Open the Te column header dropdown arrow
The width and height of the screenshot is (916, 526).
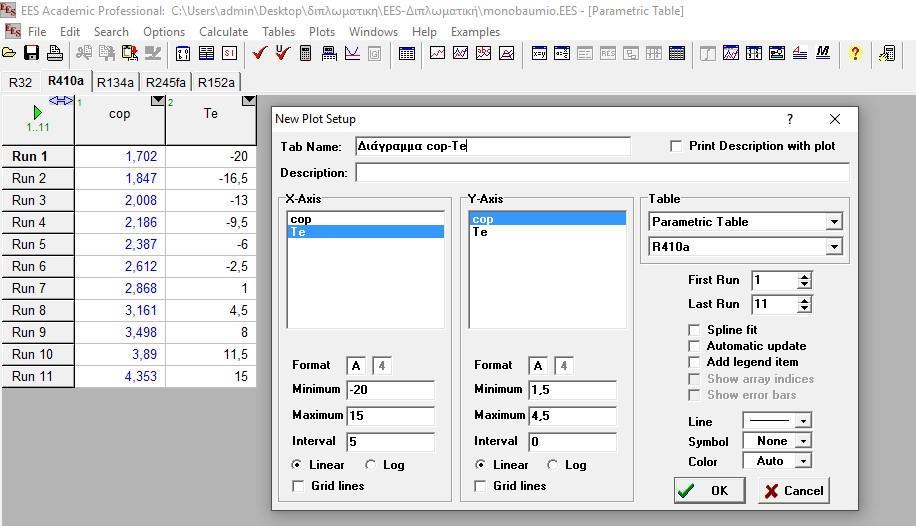(x=248, y=101)
